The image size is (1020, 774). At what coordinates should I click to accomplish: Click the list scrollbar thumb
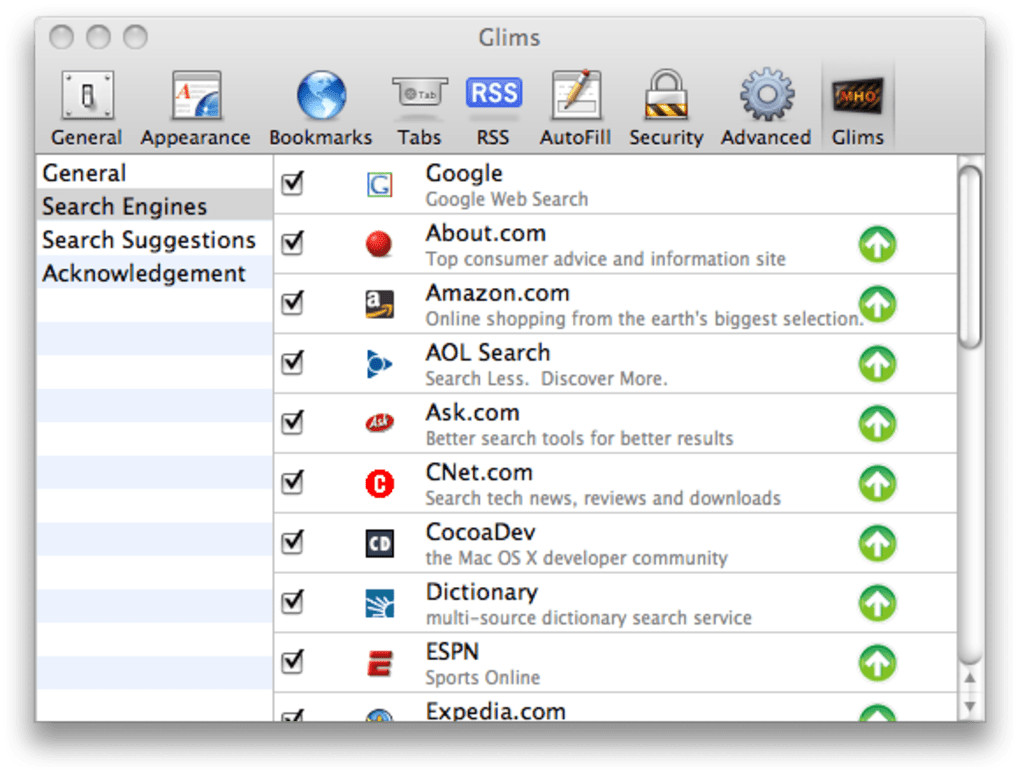click(970, 257)
